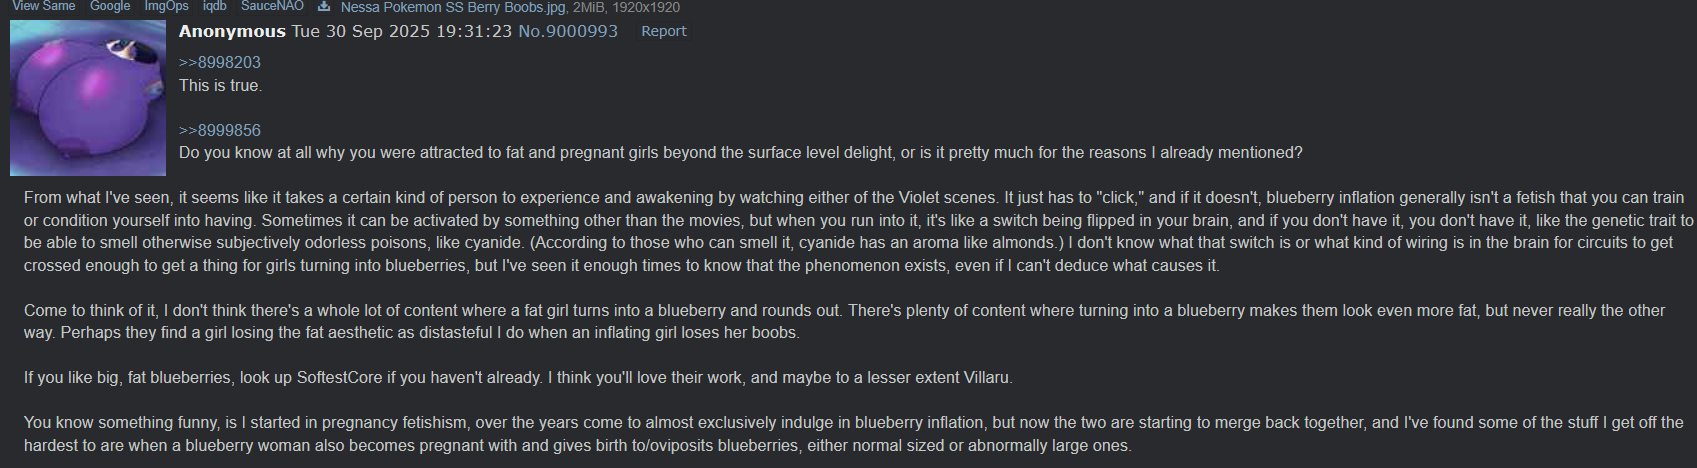Click the line mentioning SoftestCore
This screenshot has width=1697, height=468.
point(518,378)
